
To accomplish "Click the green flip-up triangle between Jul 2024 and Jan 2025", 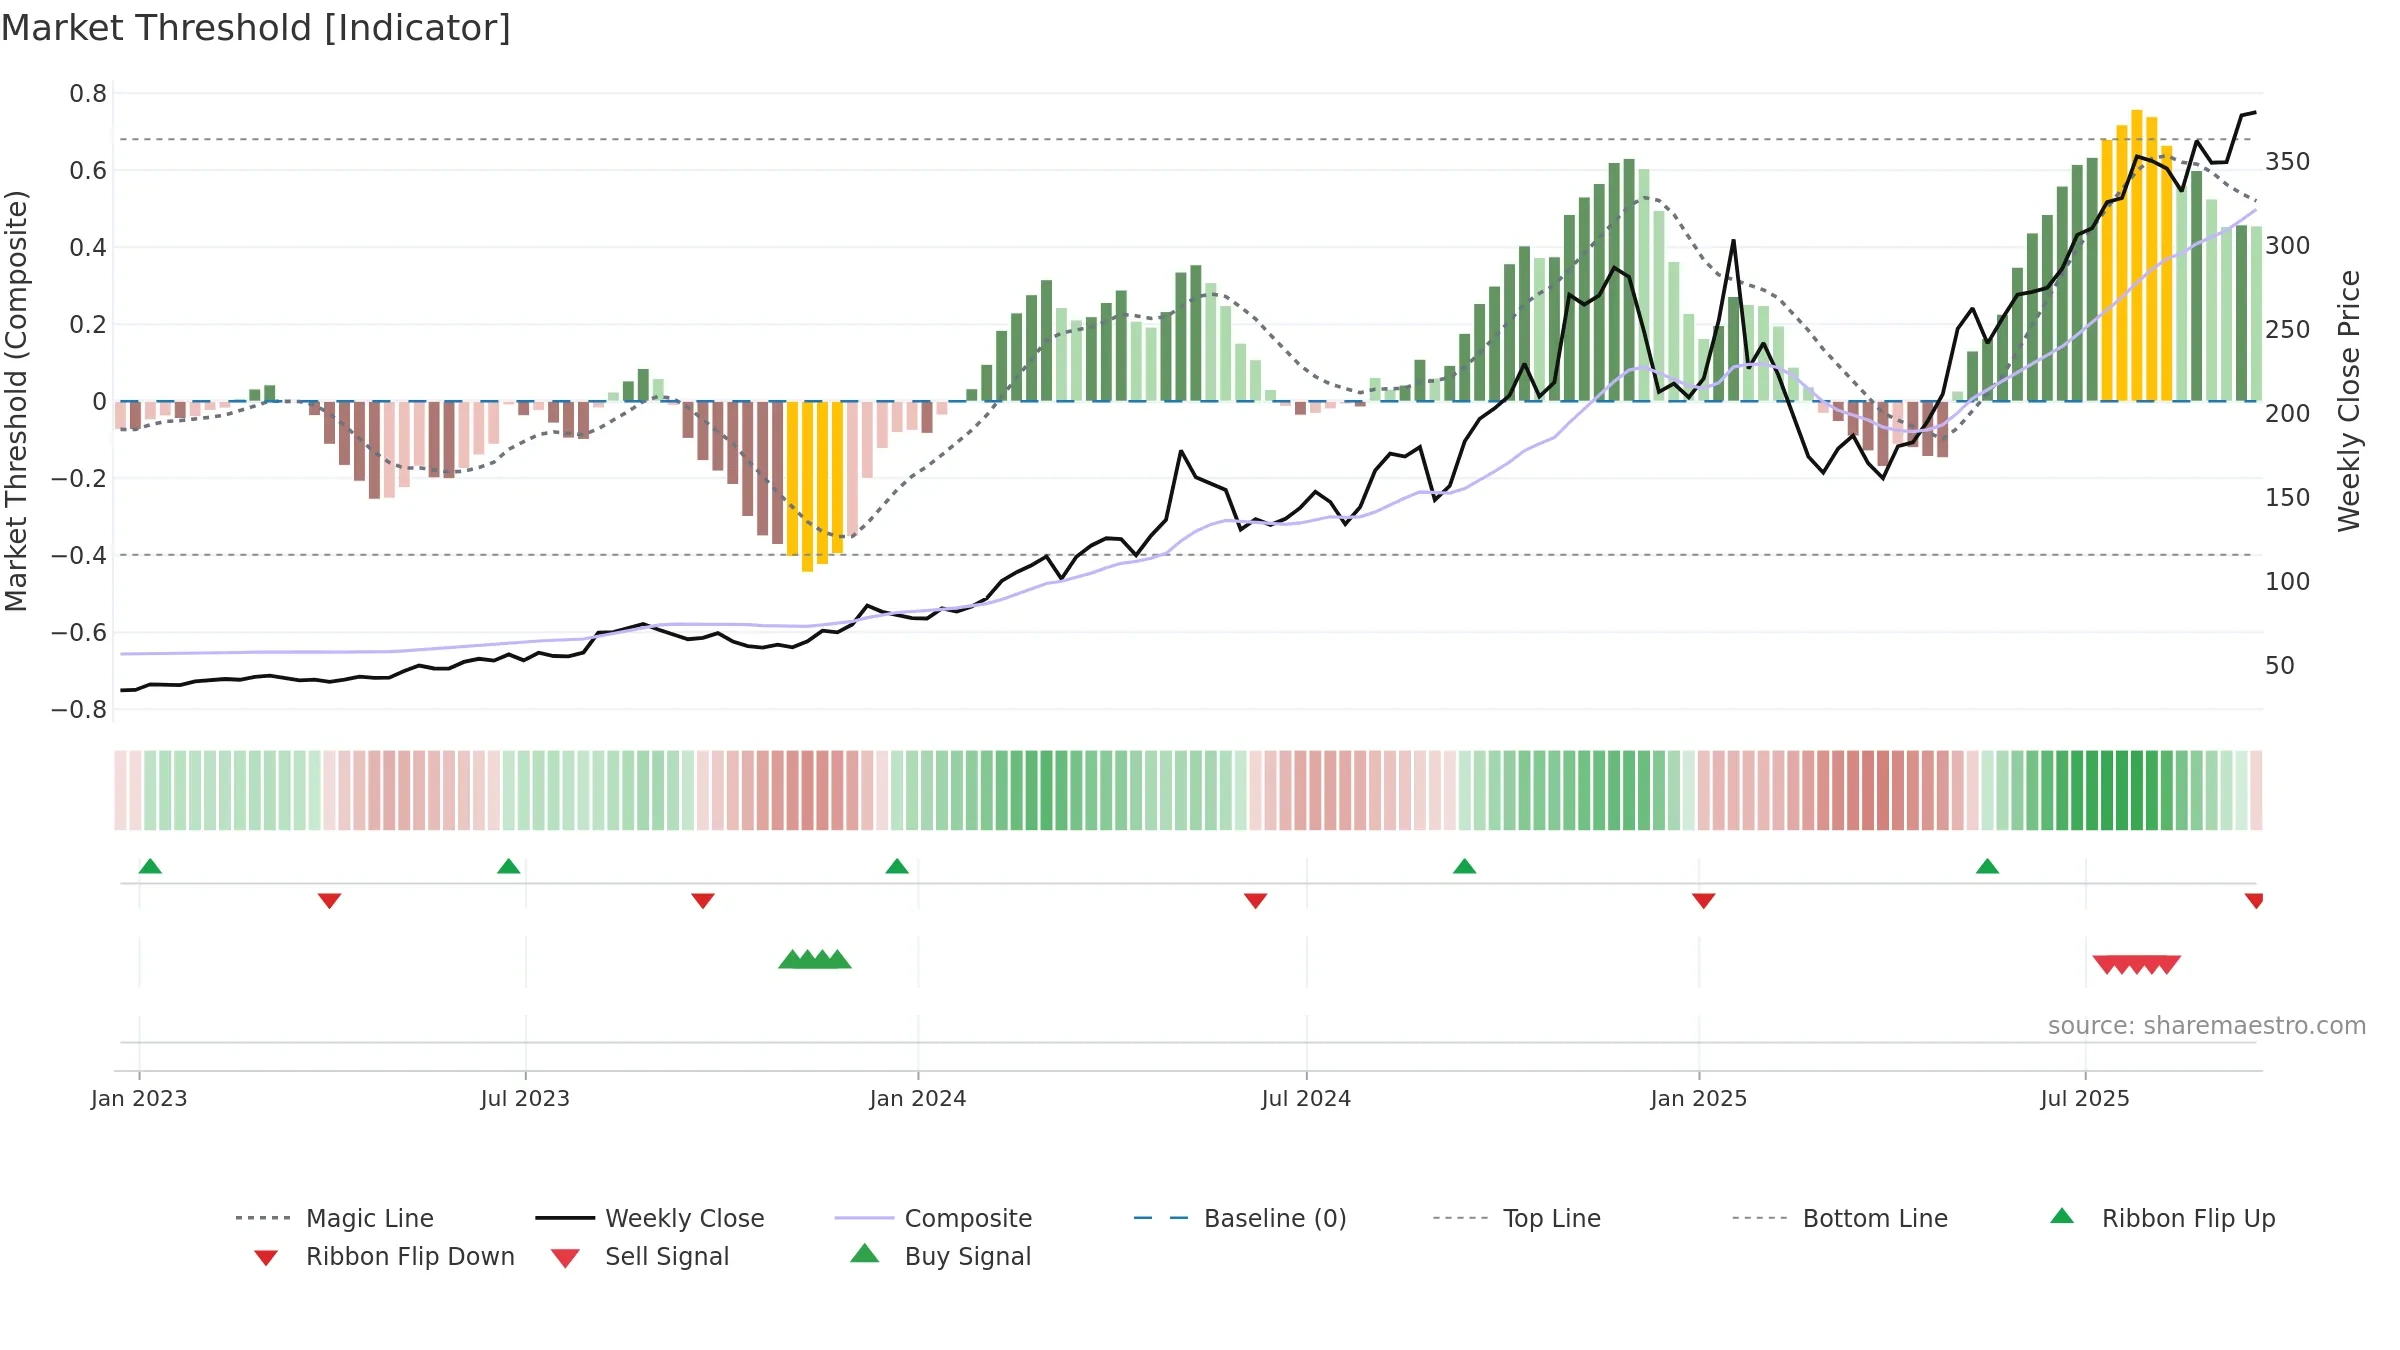I will pos(1464,866).
